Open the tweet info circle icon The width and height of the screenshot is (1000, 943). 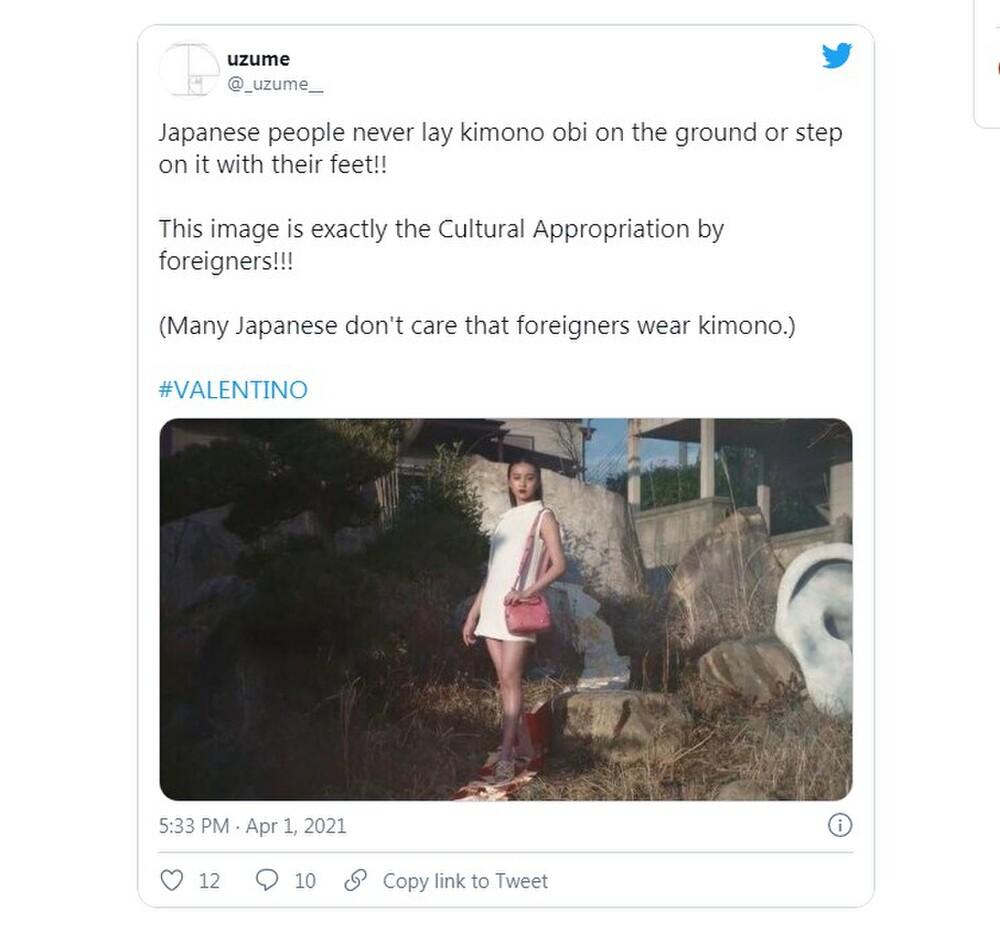840,825
